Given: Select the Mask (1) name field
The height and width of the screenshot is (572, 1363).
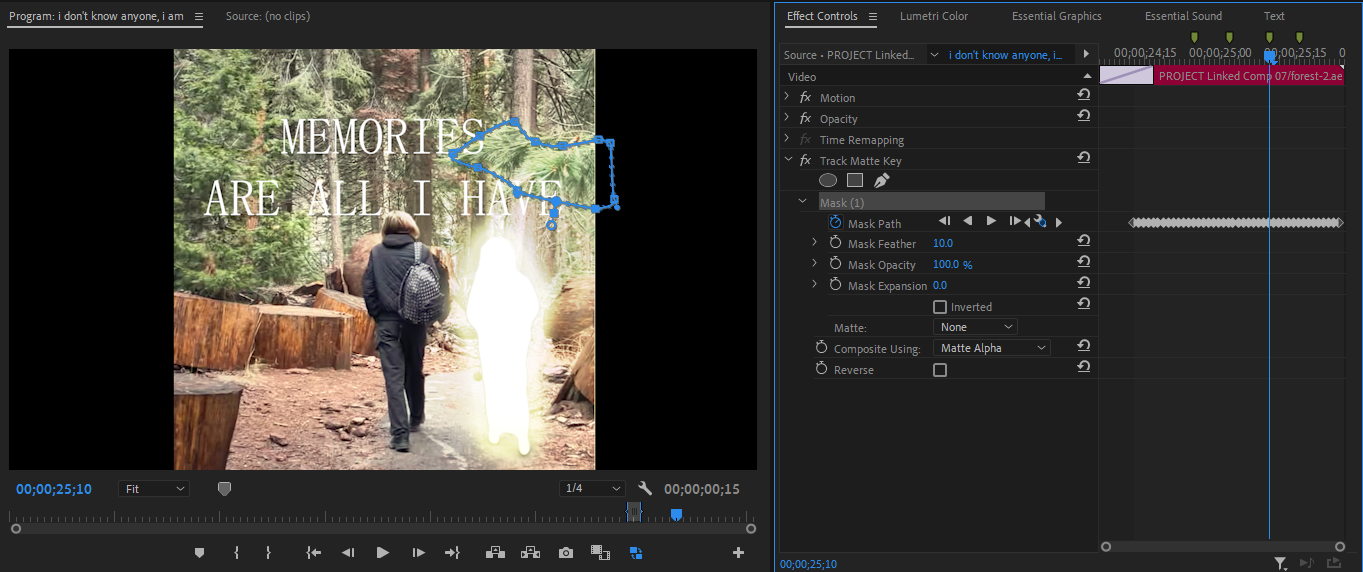Looking at the screenshot, I should [932, 202].
